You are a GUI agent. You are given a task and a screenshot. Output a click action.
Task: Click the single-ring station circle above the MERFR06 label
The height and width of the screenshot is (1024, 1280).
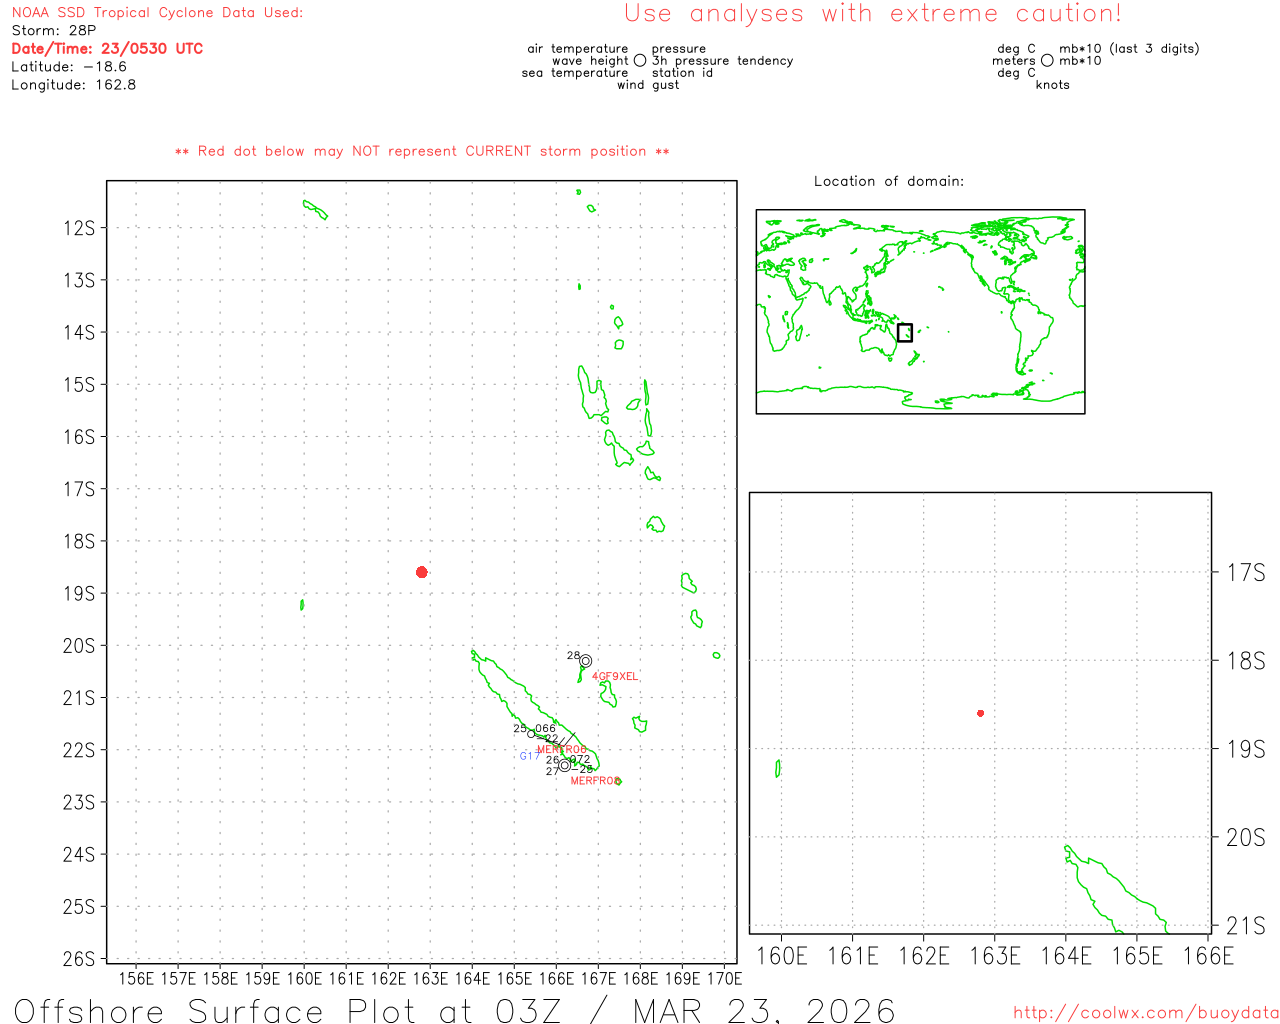pyautogui.click(x=531, y=735)
